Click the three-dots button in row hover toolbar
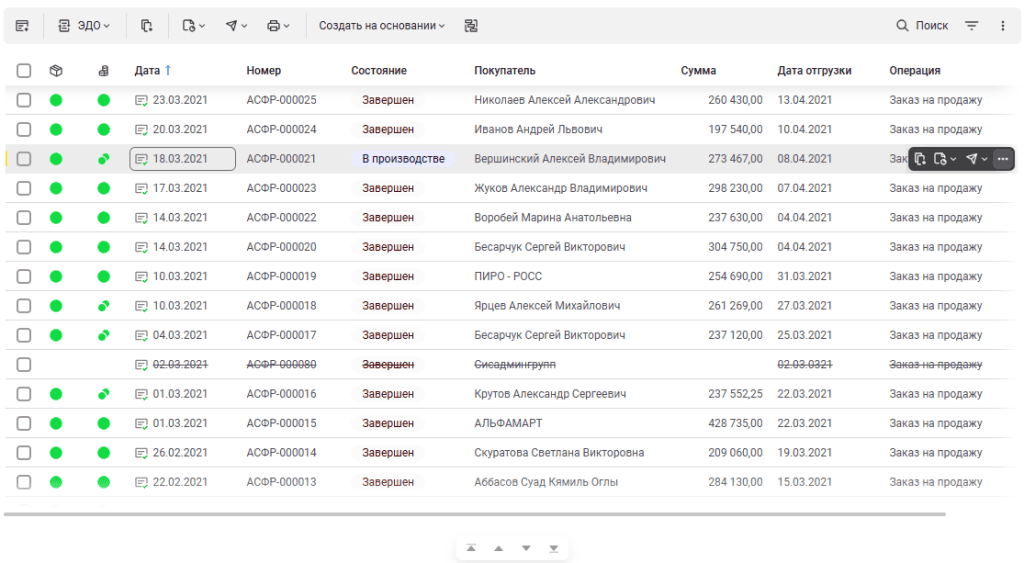This screenshot has height=563, width=1024. pos(1003,159)
